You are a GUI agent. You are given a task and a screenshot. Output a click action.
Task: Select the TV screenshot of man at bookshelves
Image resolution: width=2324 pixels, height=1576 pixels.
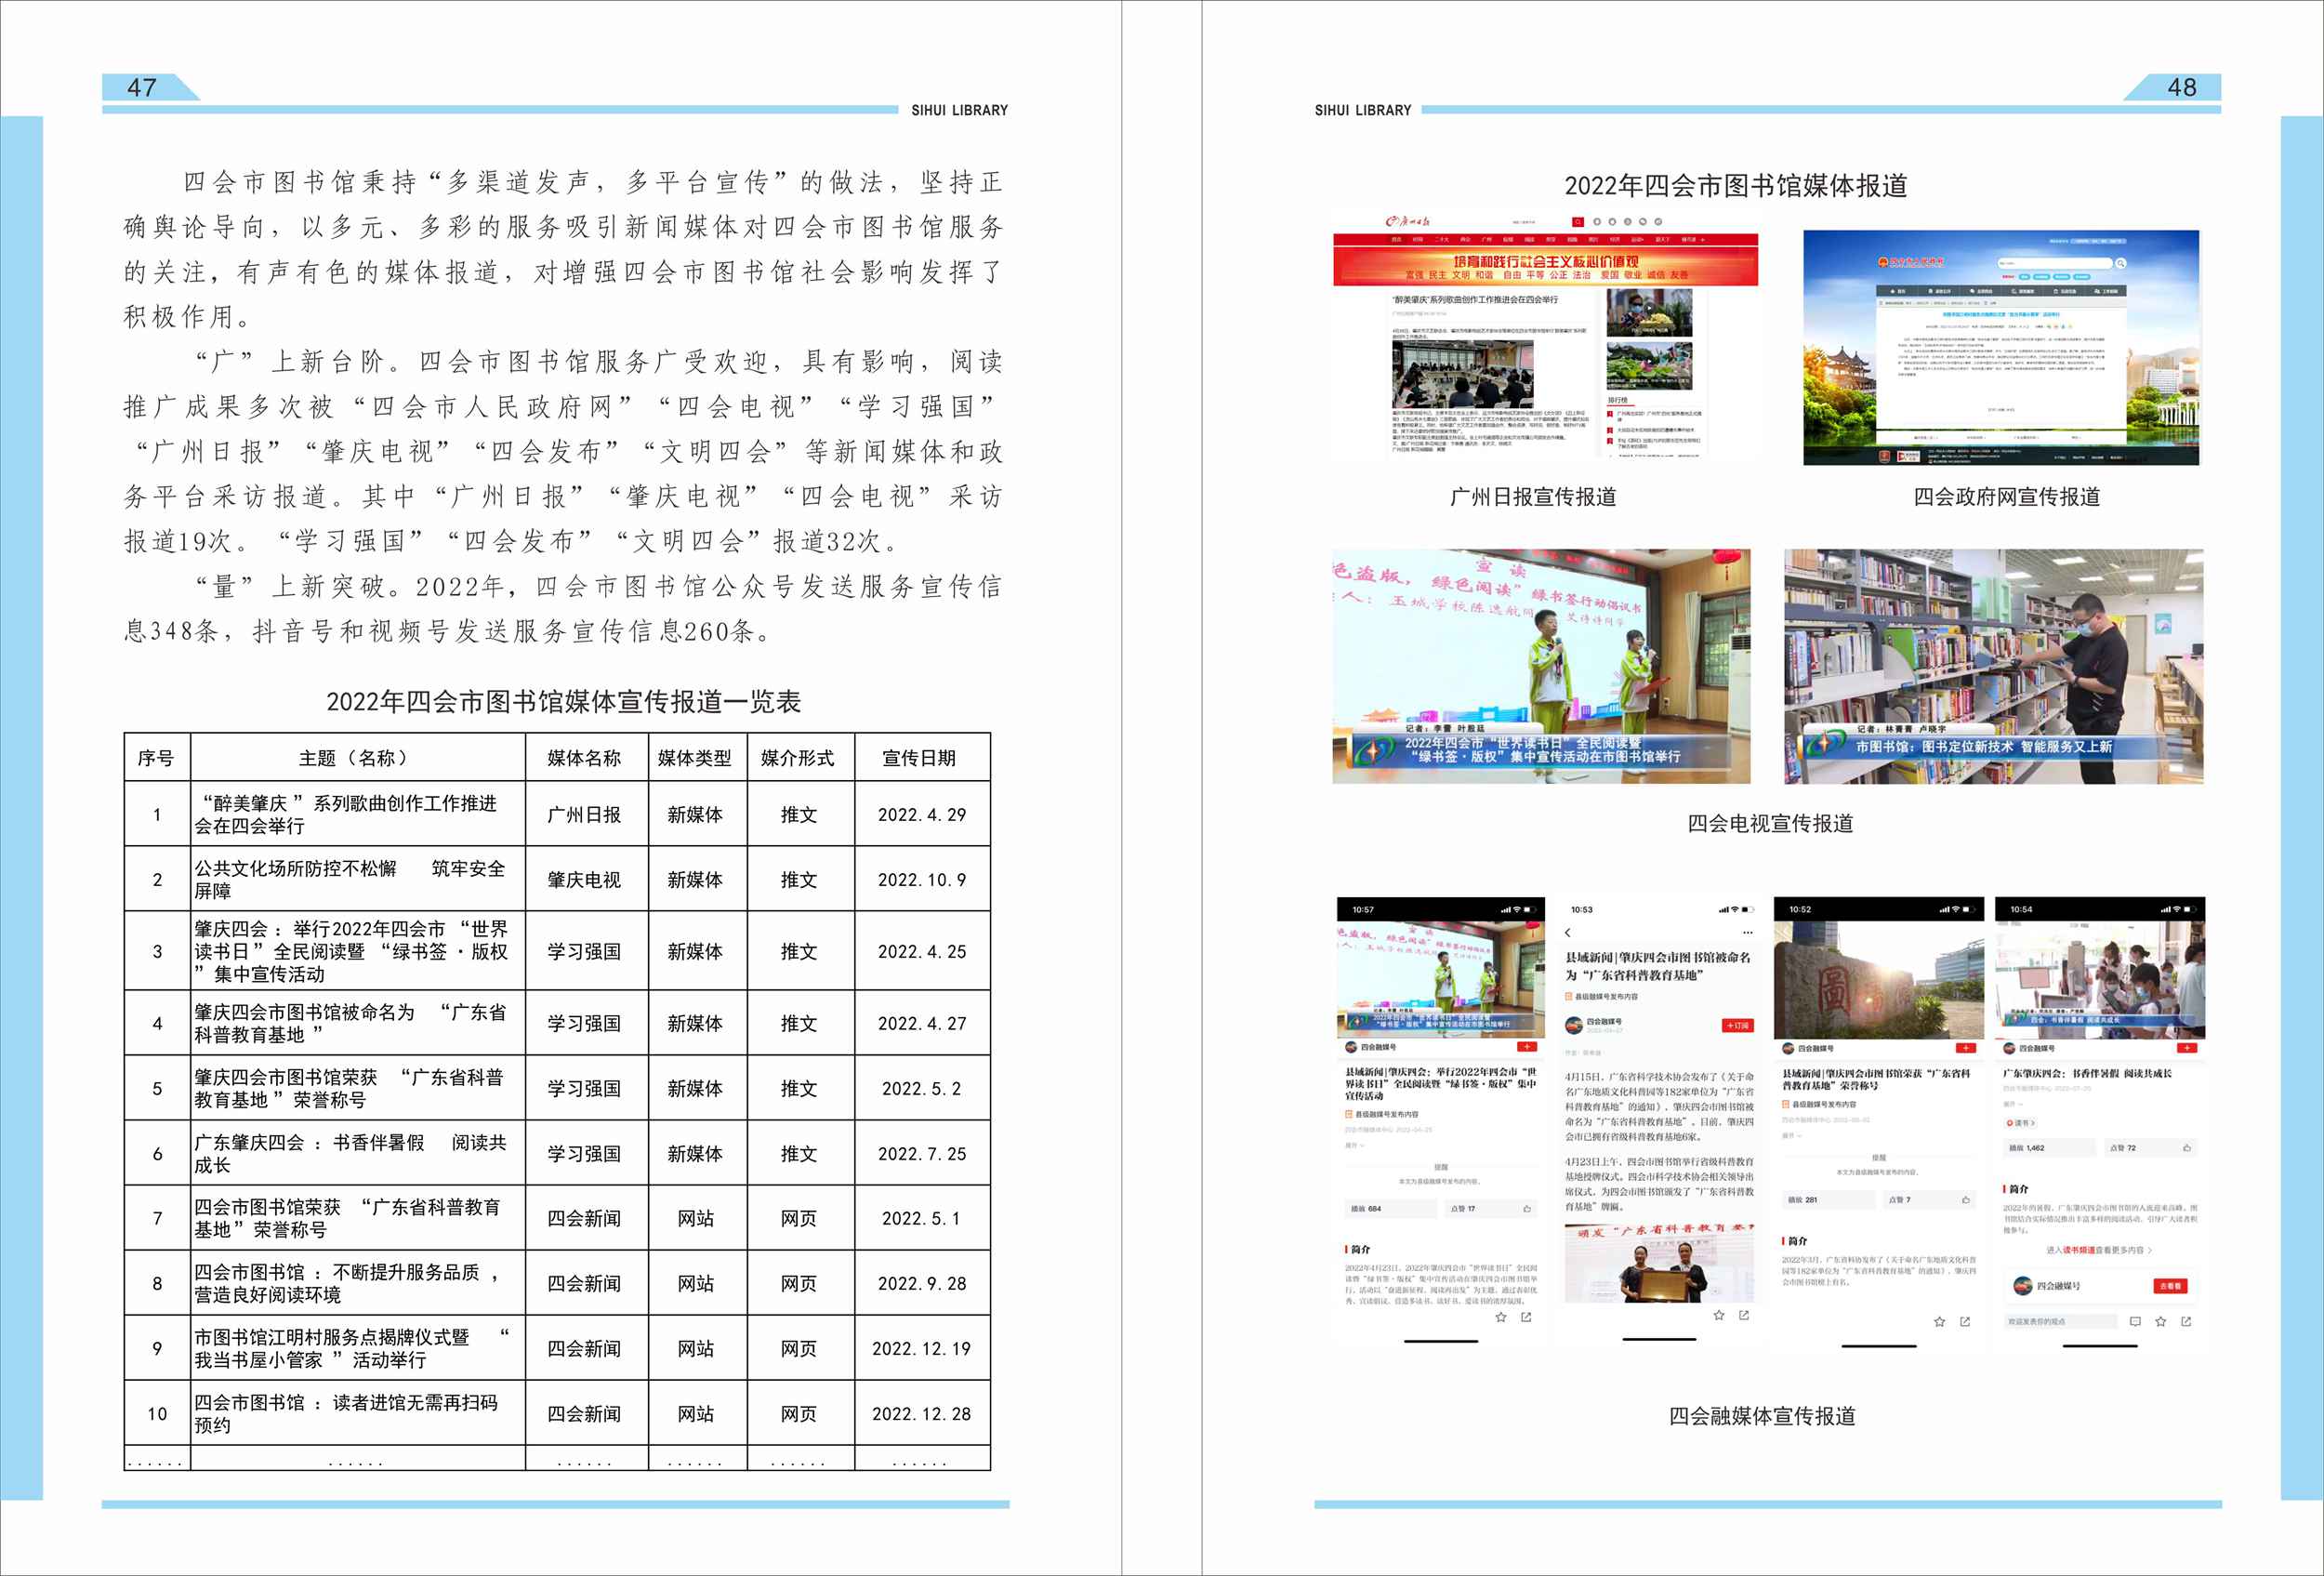(x=1994, y=666)
